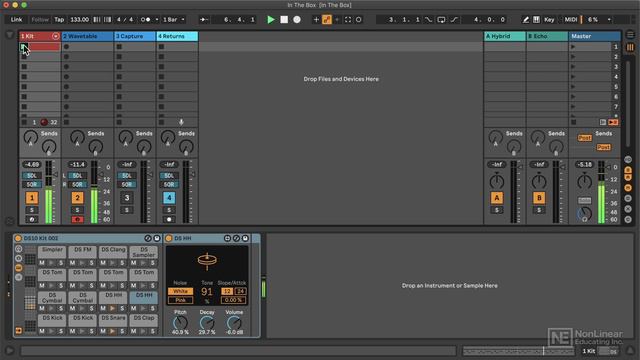Select the DS Clang drum pad
This screenshot has height=360, width=640.
tap(113, 252)
